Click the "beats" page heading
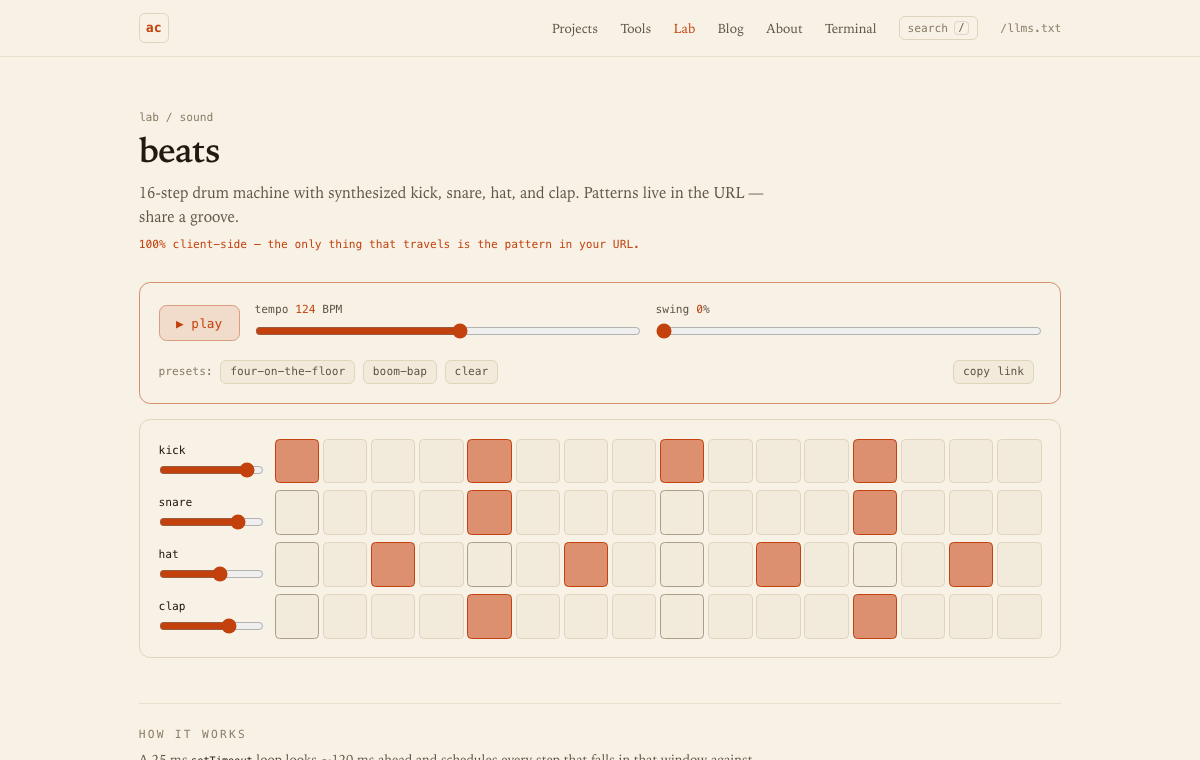This screenshot has width=1200, height=760. tap(179, 151)
